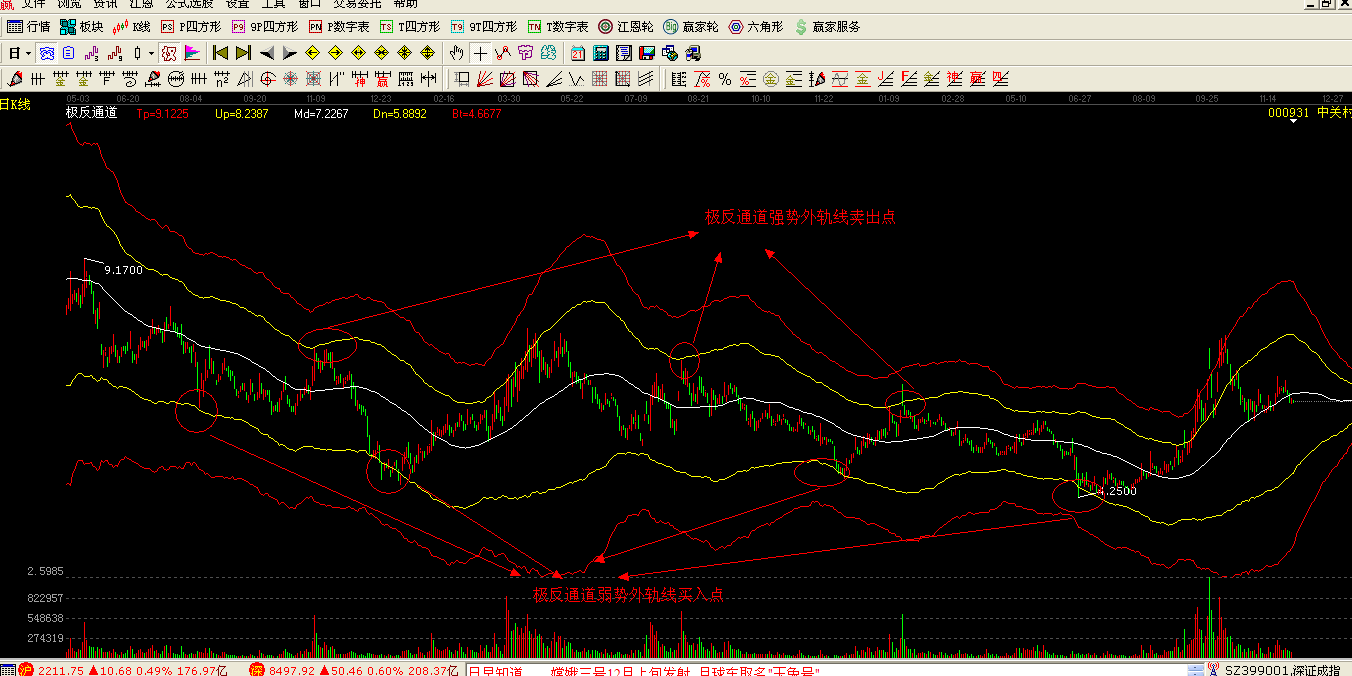1352x676 pixels.
Task: Click the 赢家服务 dollar sign button
Action: 826,27
